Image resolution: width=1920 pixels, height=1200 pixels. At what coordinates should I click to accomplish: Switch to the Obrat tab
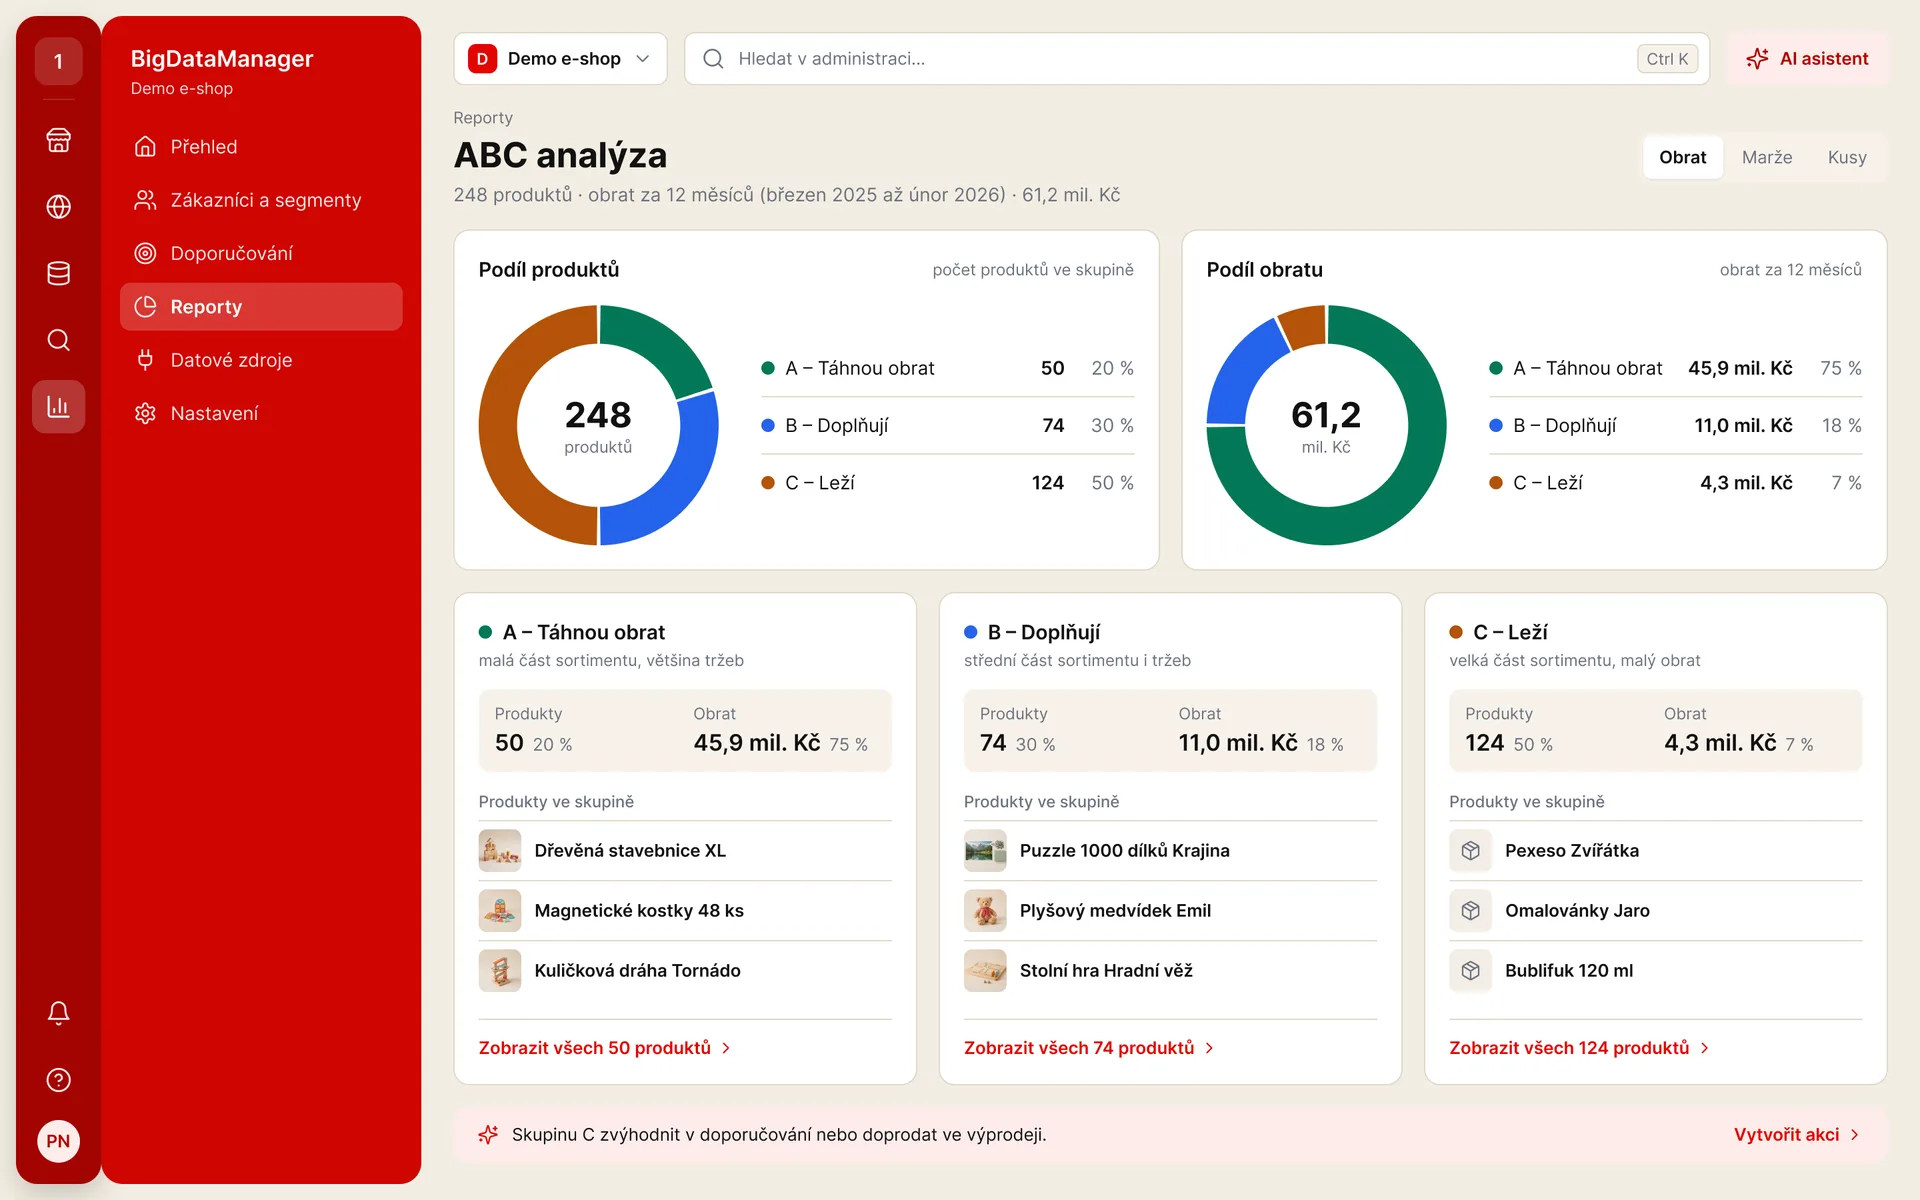coord(1682,157)
